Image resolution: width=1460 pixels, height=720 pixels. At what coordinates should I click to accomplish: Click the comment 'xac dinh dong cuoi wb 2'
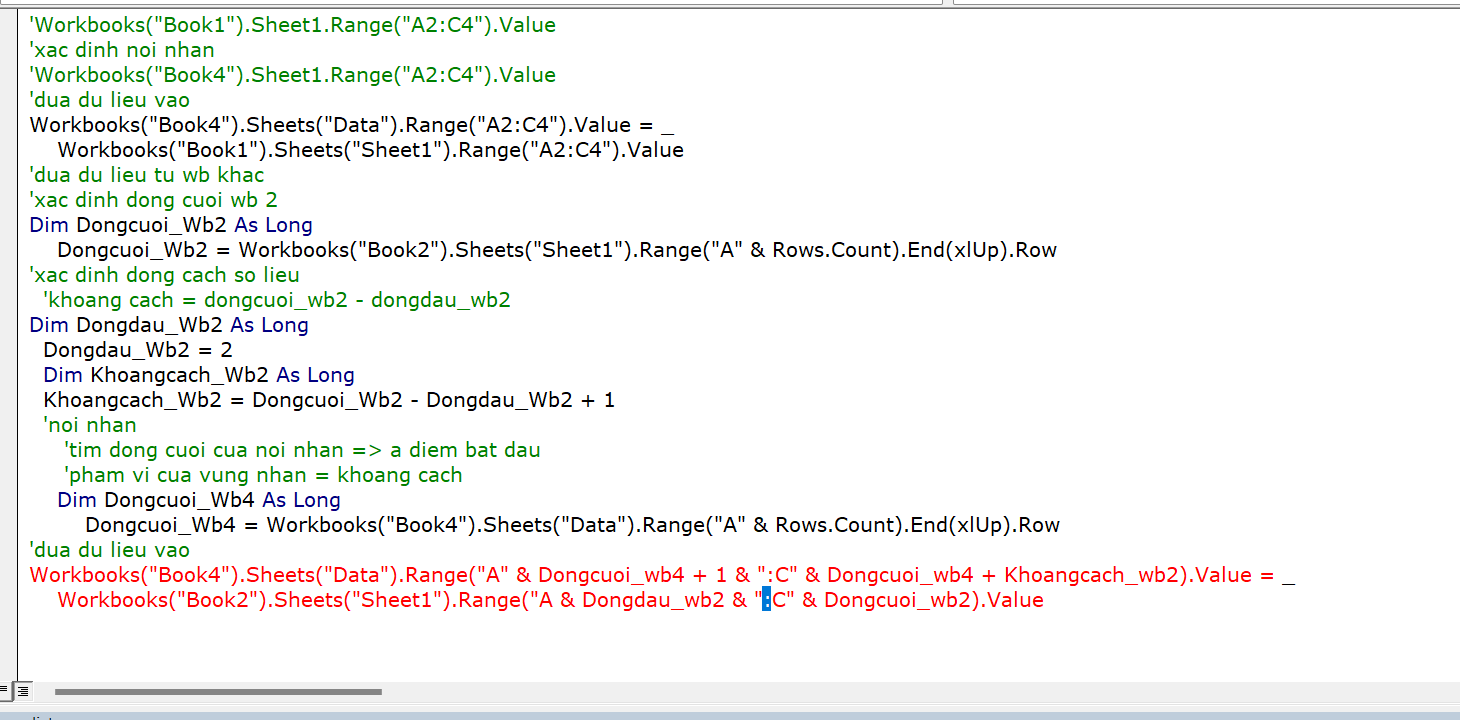[154, 200]
